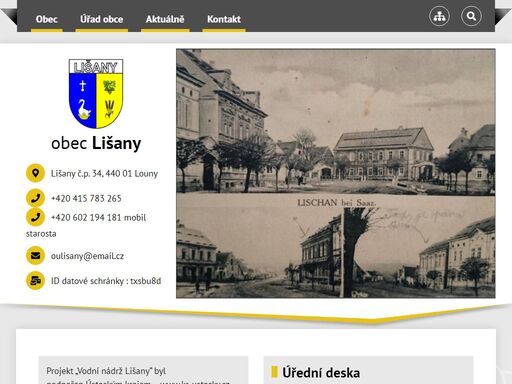Call mobile number +420 602 194 181
Viewport: 512px width, 384px height.
pos(87,217)
